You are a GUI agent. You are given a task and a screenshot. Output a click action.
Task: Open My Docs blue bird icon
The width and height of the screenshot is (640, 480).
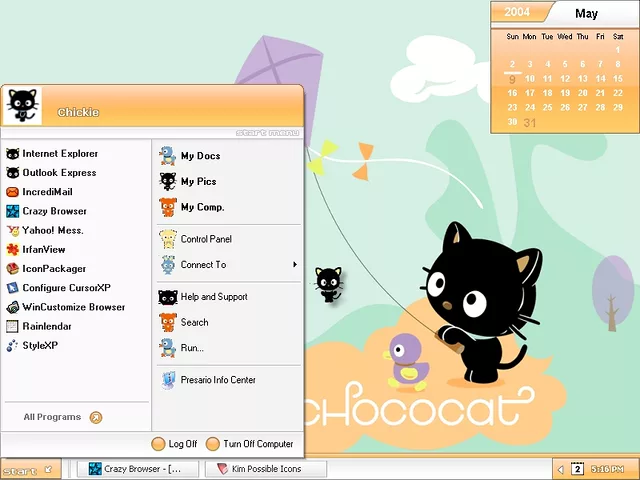point(167,156)
